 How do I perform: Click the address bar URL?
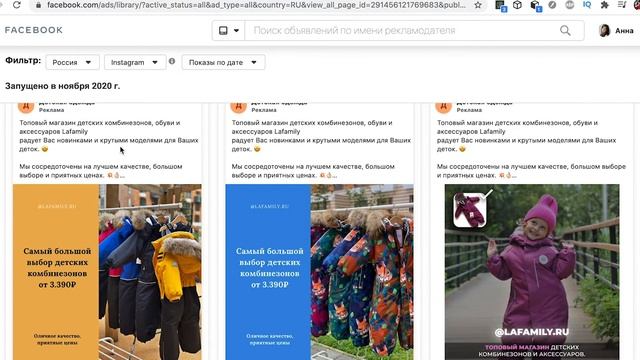tap(256, 5)
